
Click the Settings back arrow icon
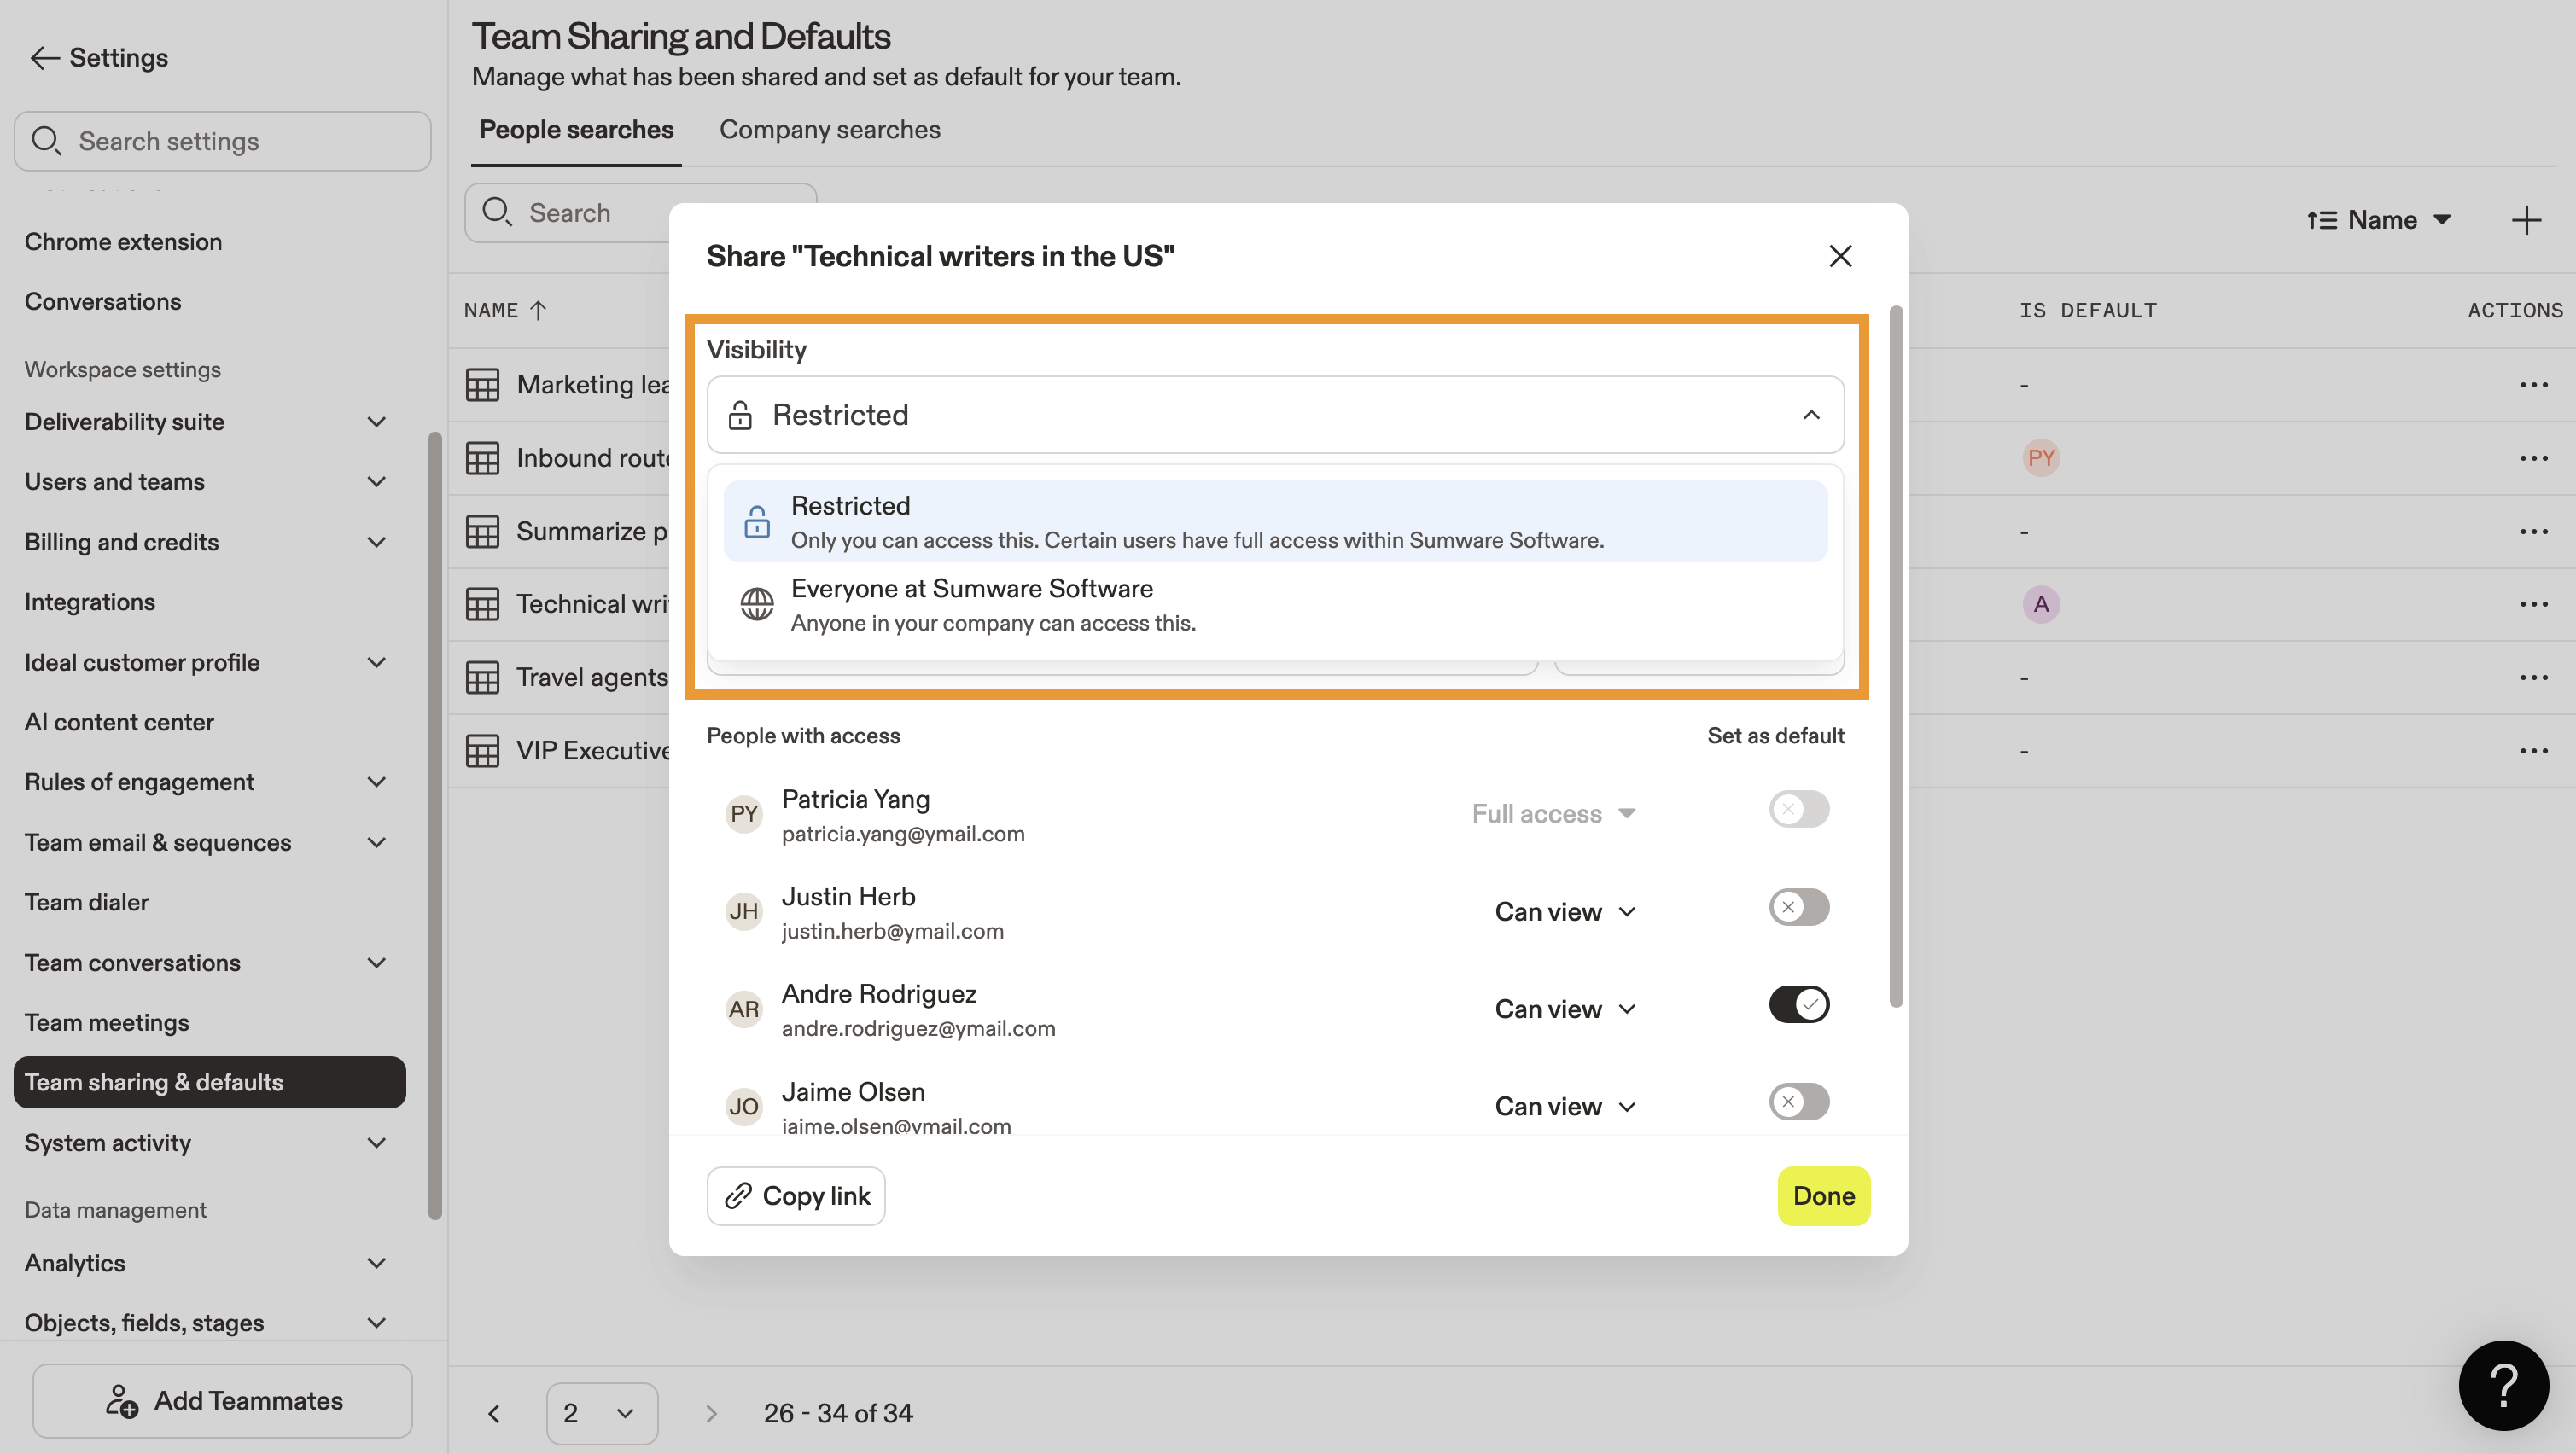[x=44, y=58]
